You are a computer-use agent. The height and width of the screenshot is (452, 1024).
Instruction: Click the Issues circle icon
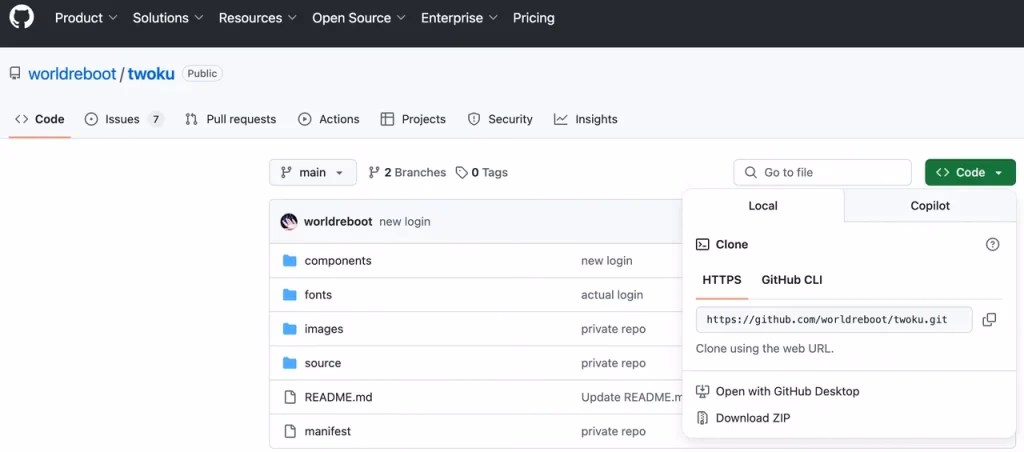point(92,119)
